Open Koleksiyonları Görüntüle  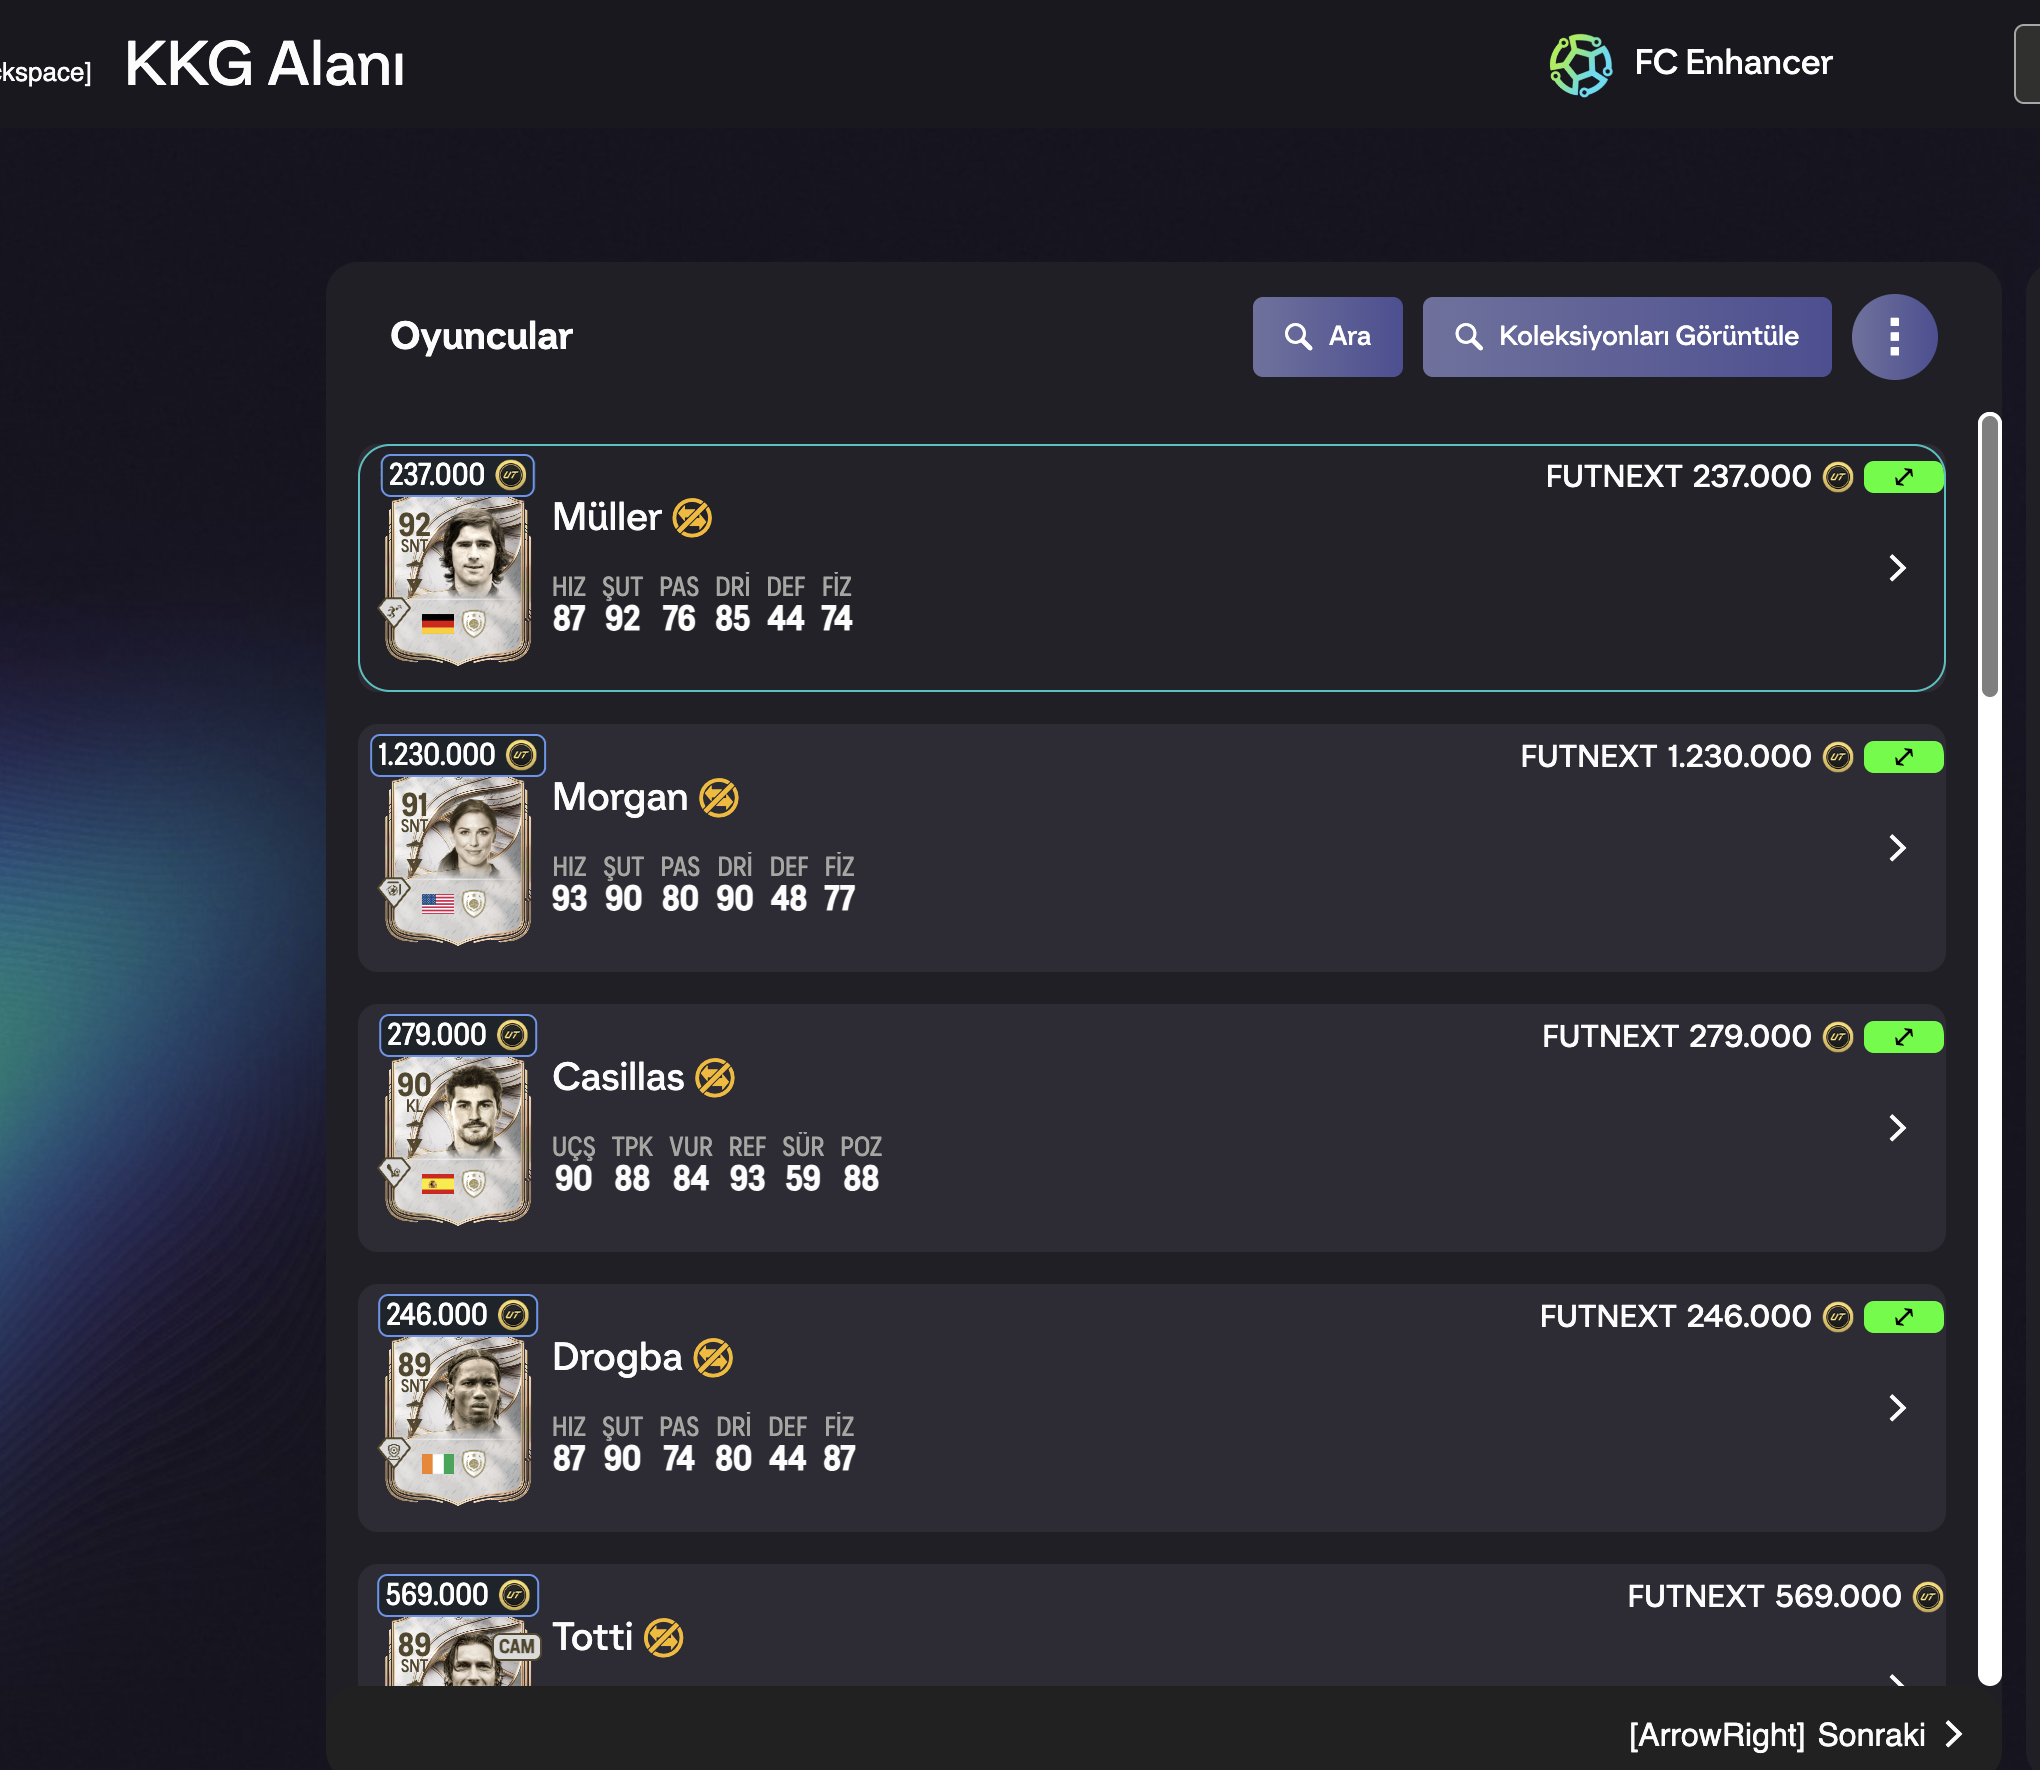click(1627, 337)
